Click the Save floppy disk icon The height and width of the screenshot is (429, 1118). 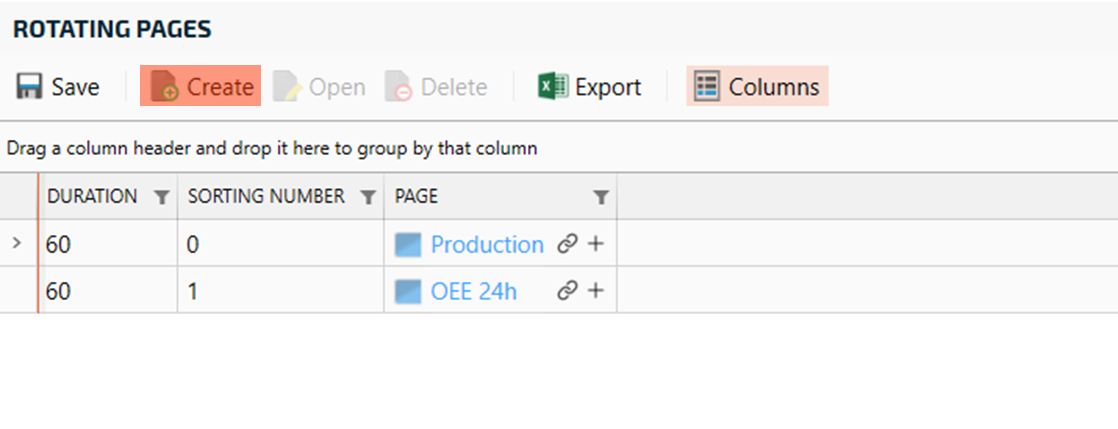click(x=29, y=87)
